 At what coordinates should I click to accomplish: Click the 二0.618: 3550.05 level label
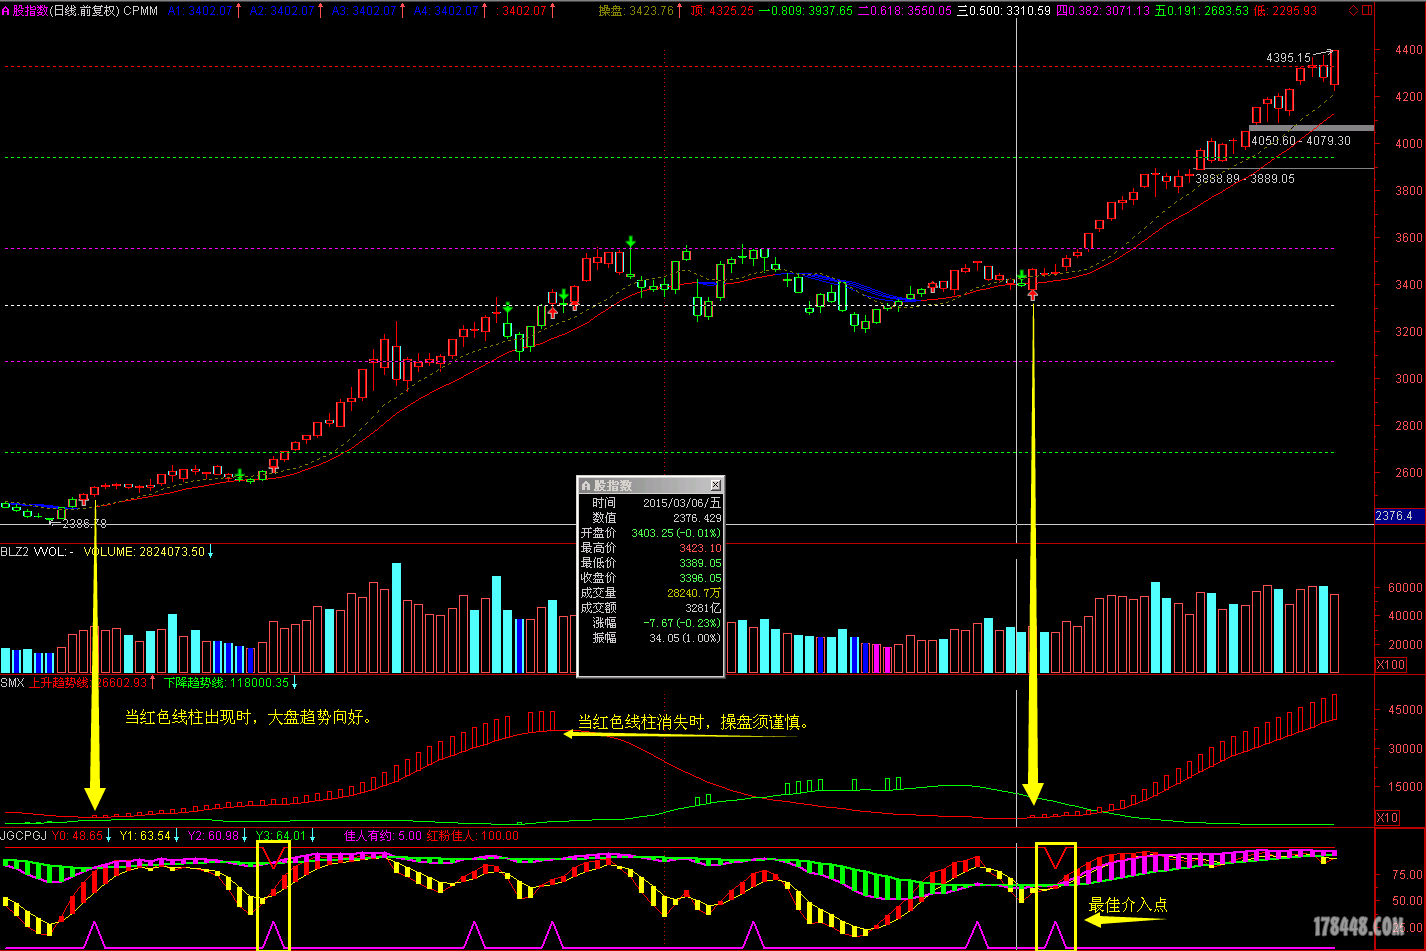coord(905,10)
